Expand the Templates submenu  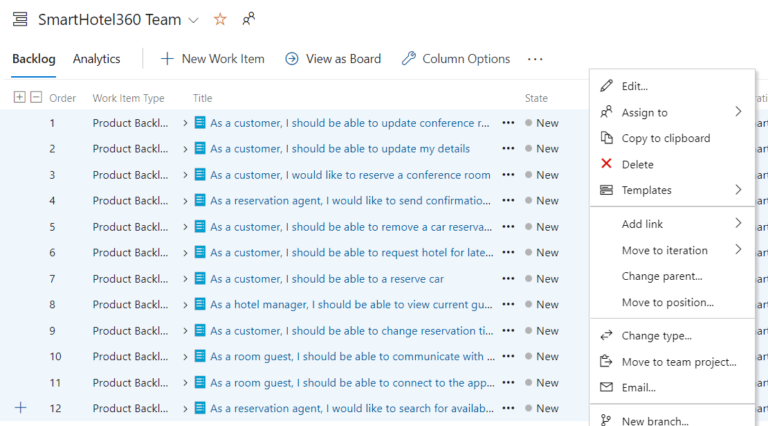[x=738, y=190]
